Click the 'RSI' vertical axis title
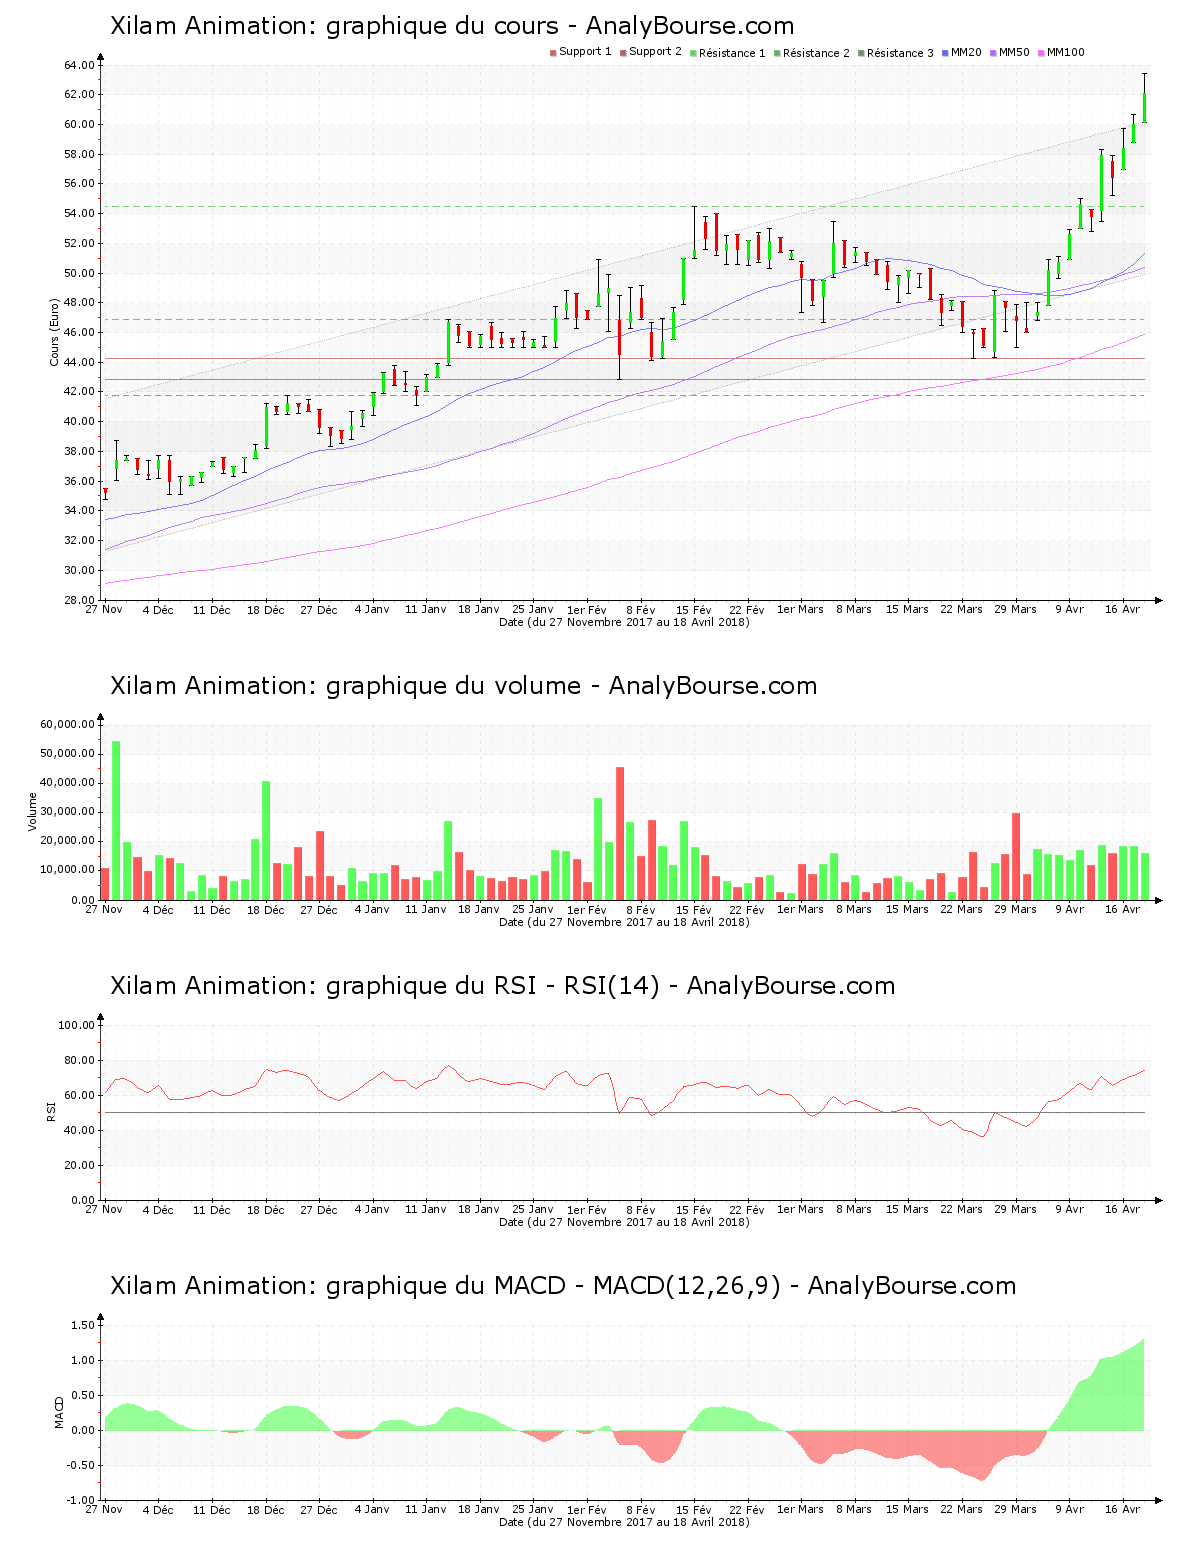 51,1111
